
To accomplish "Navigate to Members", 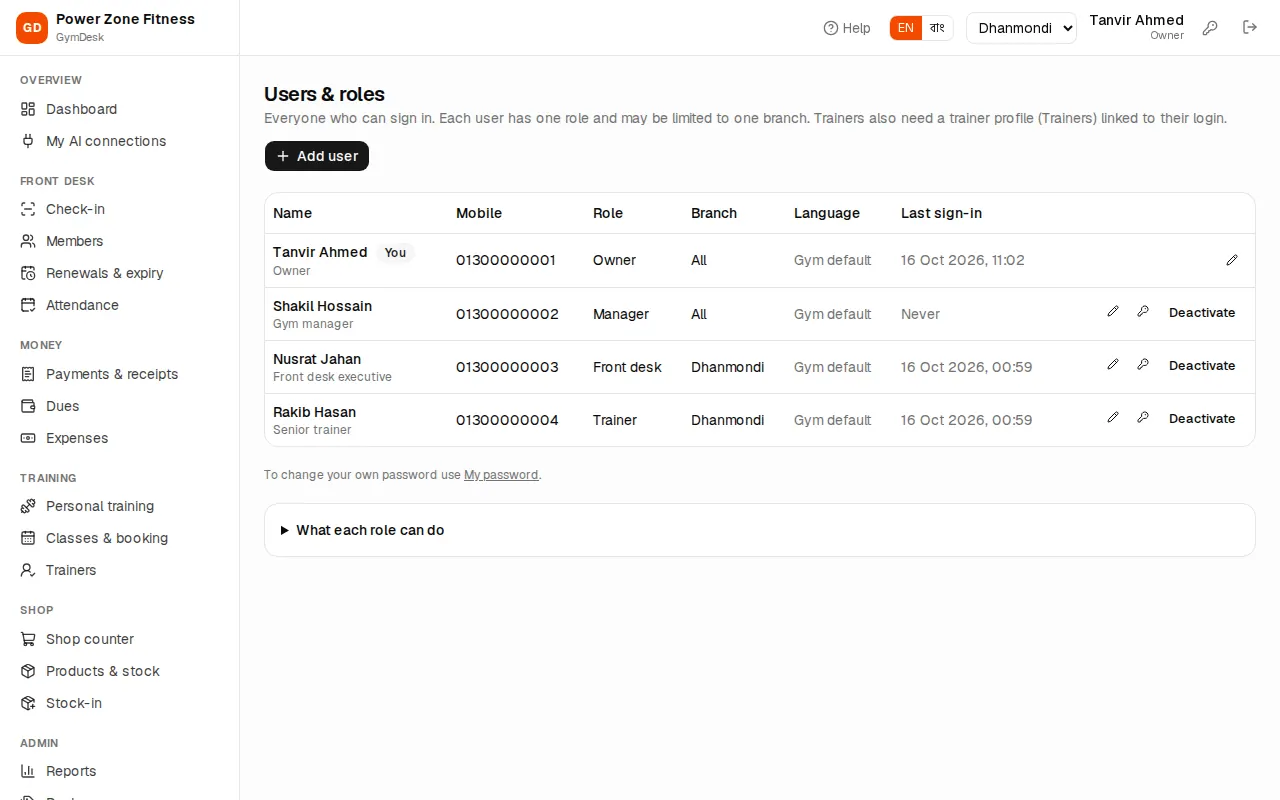I will coord(120,241).
